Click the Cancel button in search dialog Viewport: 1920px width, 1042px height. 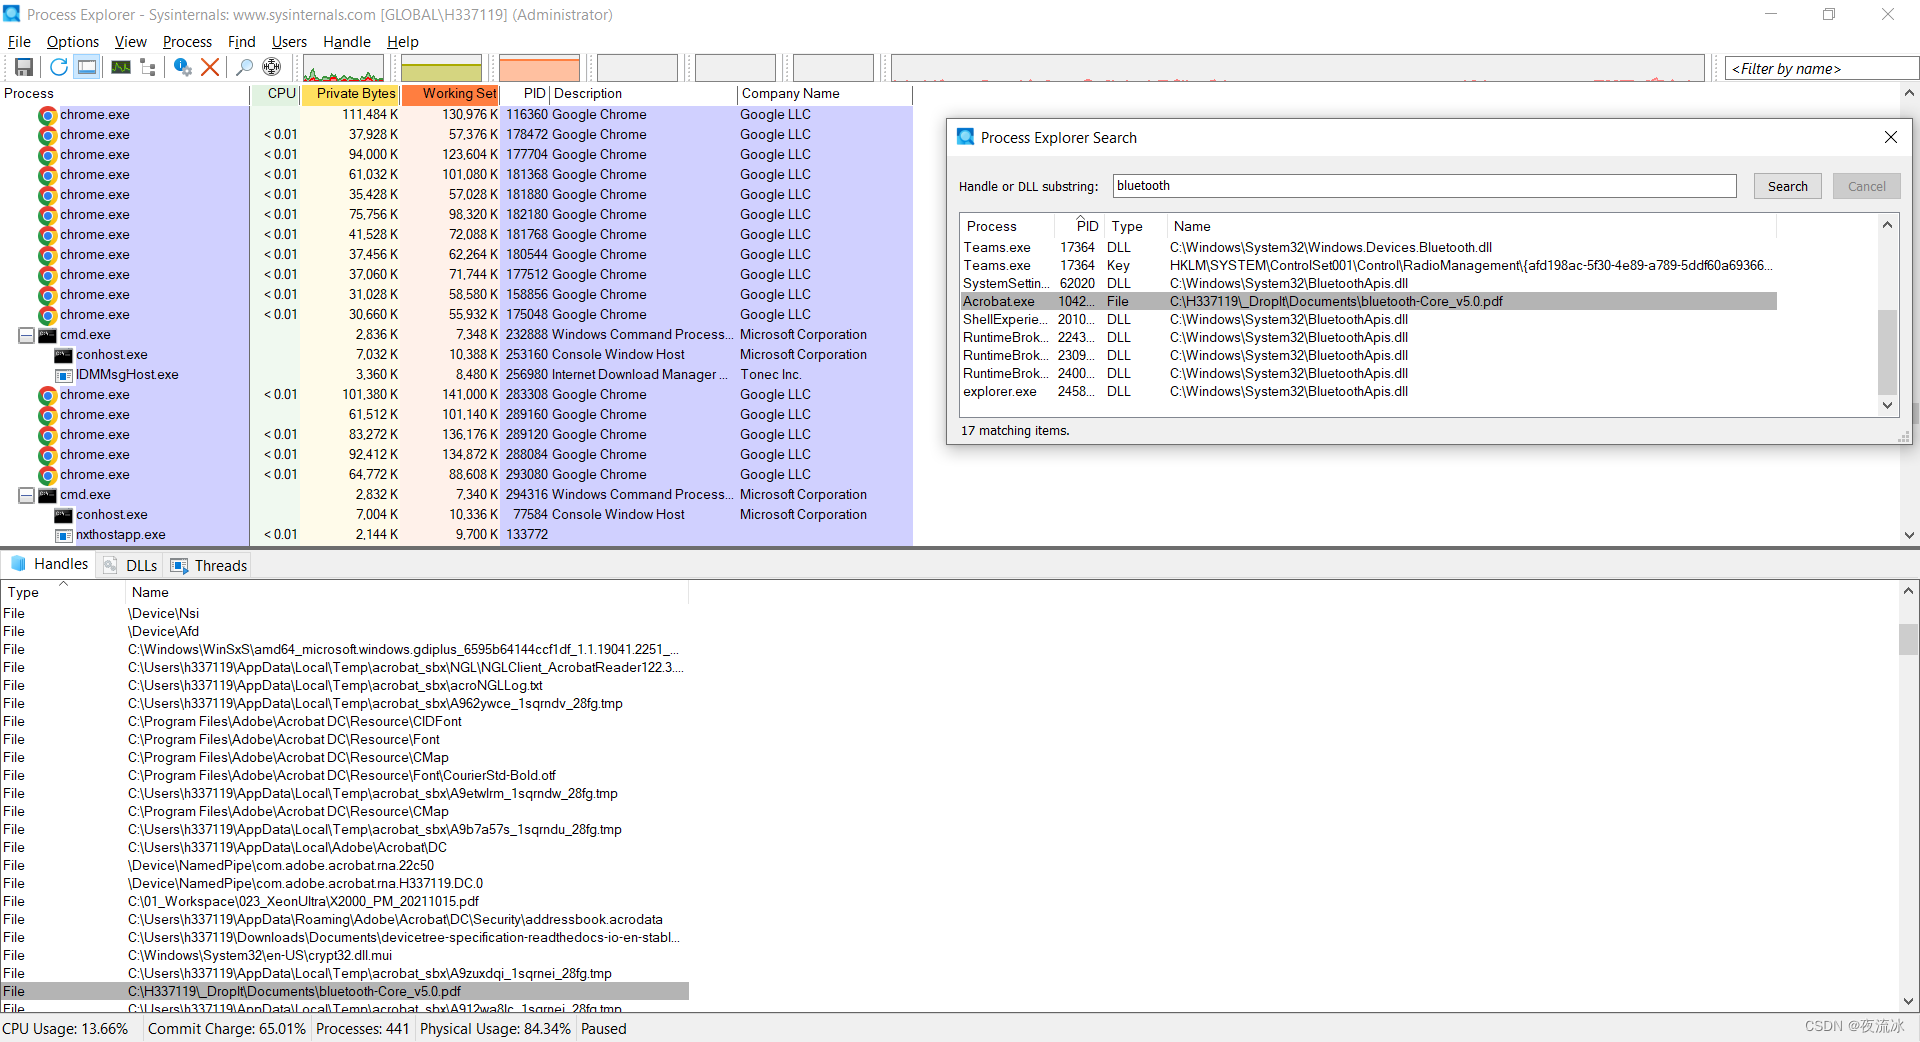pyautogui.click(x=1866, y=186)
